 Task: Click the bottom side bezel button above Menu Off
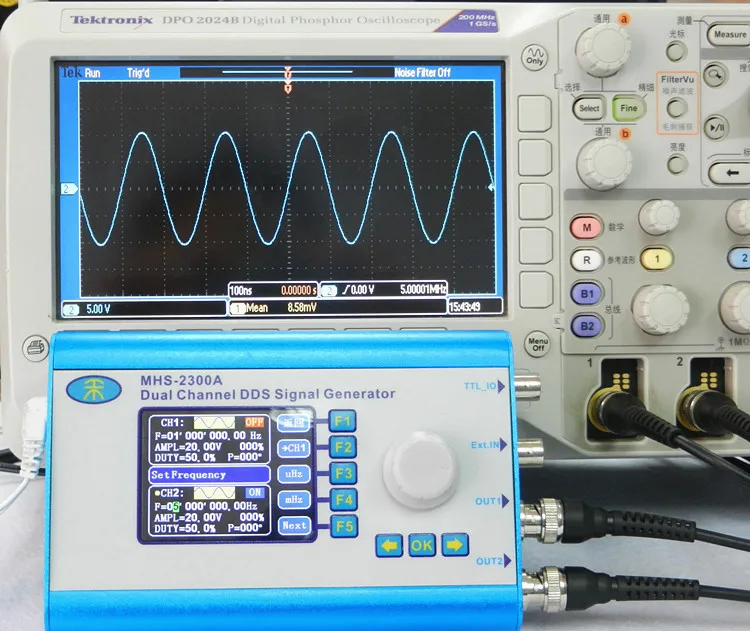pyautogui.click(x=536, y=289)
